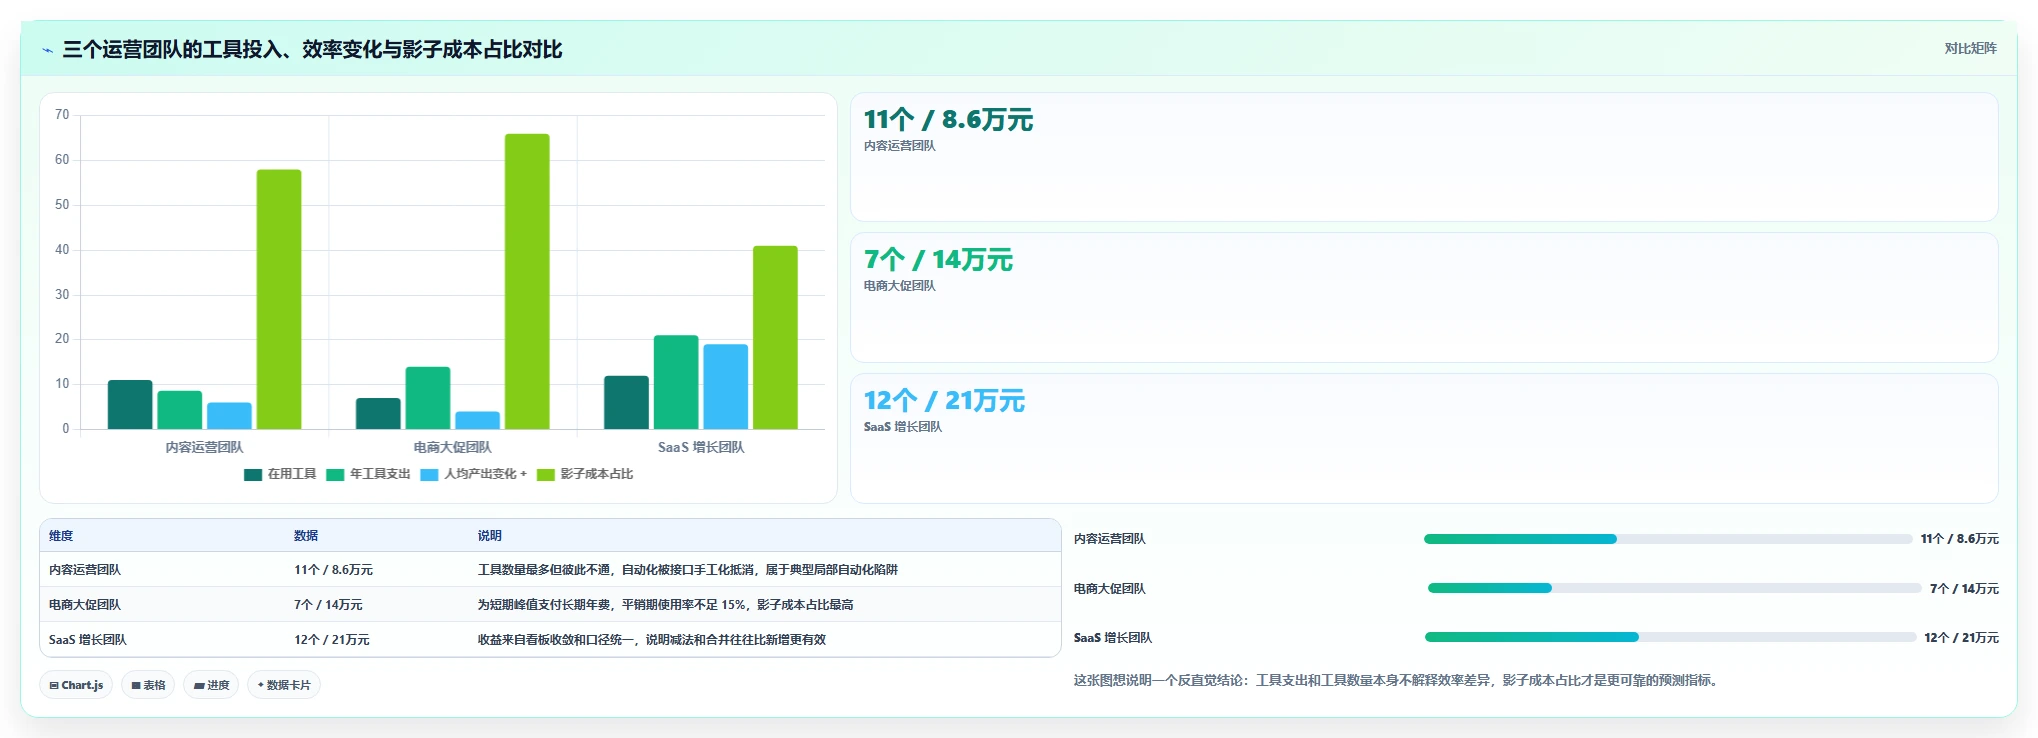Open the 12个 / 21万元 data card
Image resolution: width=2038 pixels, height=738 pixels.
click(1424, 438)
